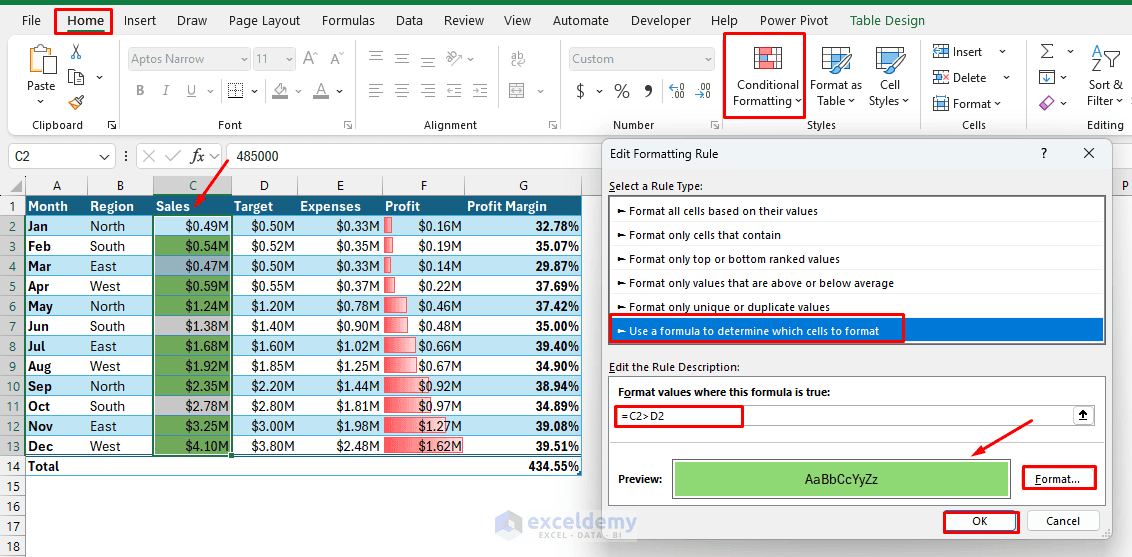1132x557 pixels.
Task: Open the font size dropdown
Action: 289,58
